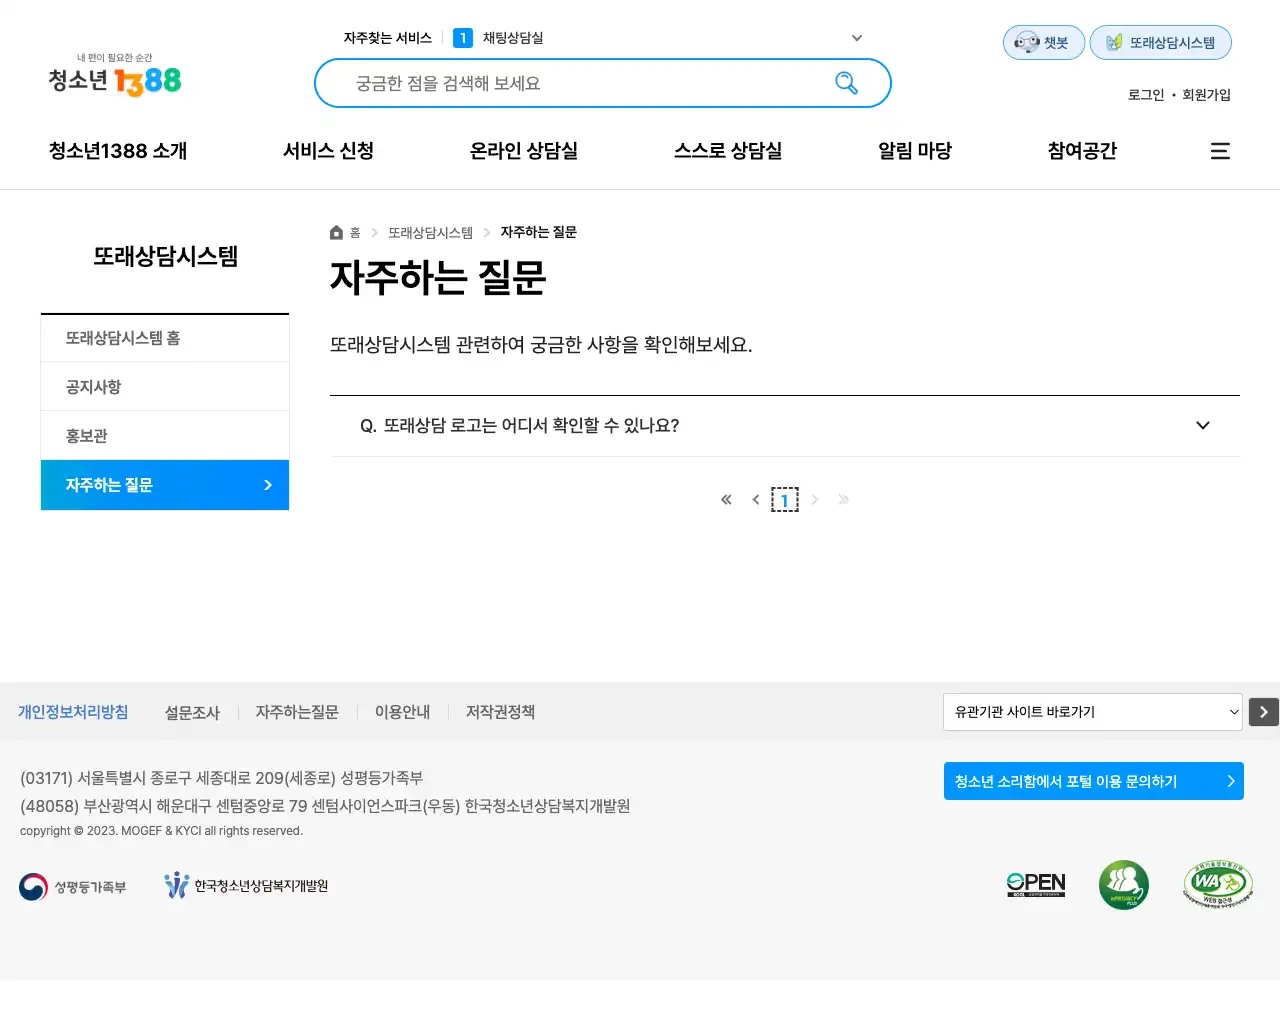Select 자주하는 질문 in sidebar
Viewport: 1280px width, 1024px height.
pos(165,485)
